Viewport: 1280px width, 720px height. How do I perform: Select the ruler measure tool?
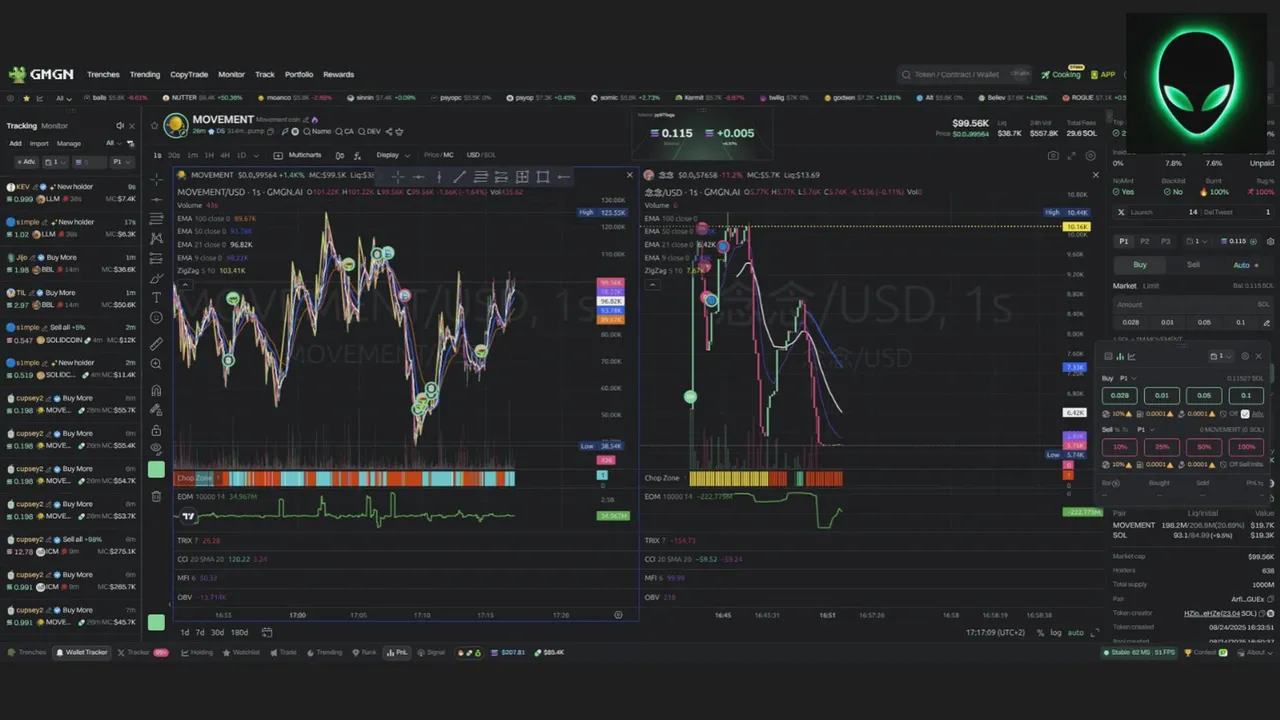[156, 343]
